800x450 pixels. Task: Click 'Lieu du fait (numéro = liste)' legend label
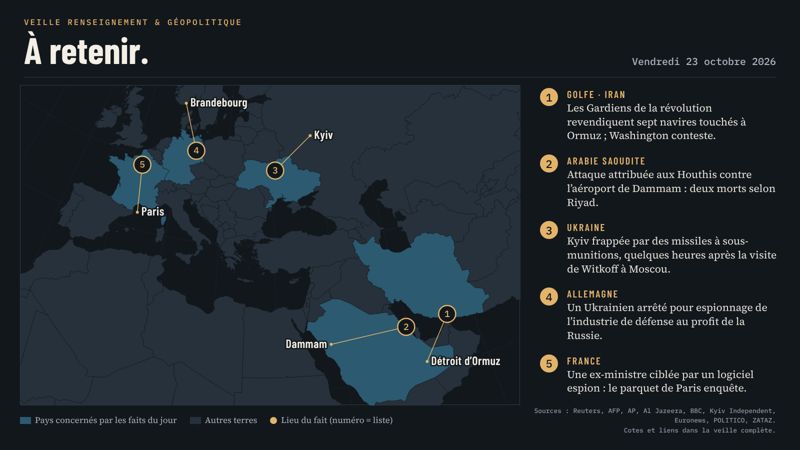pyautogui.click(x=337, y=420)
